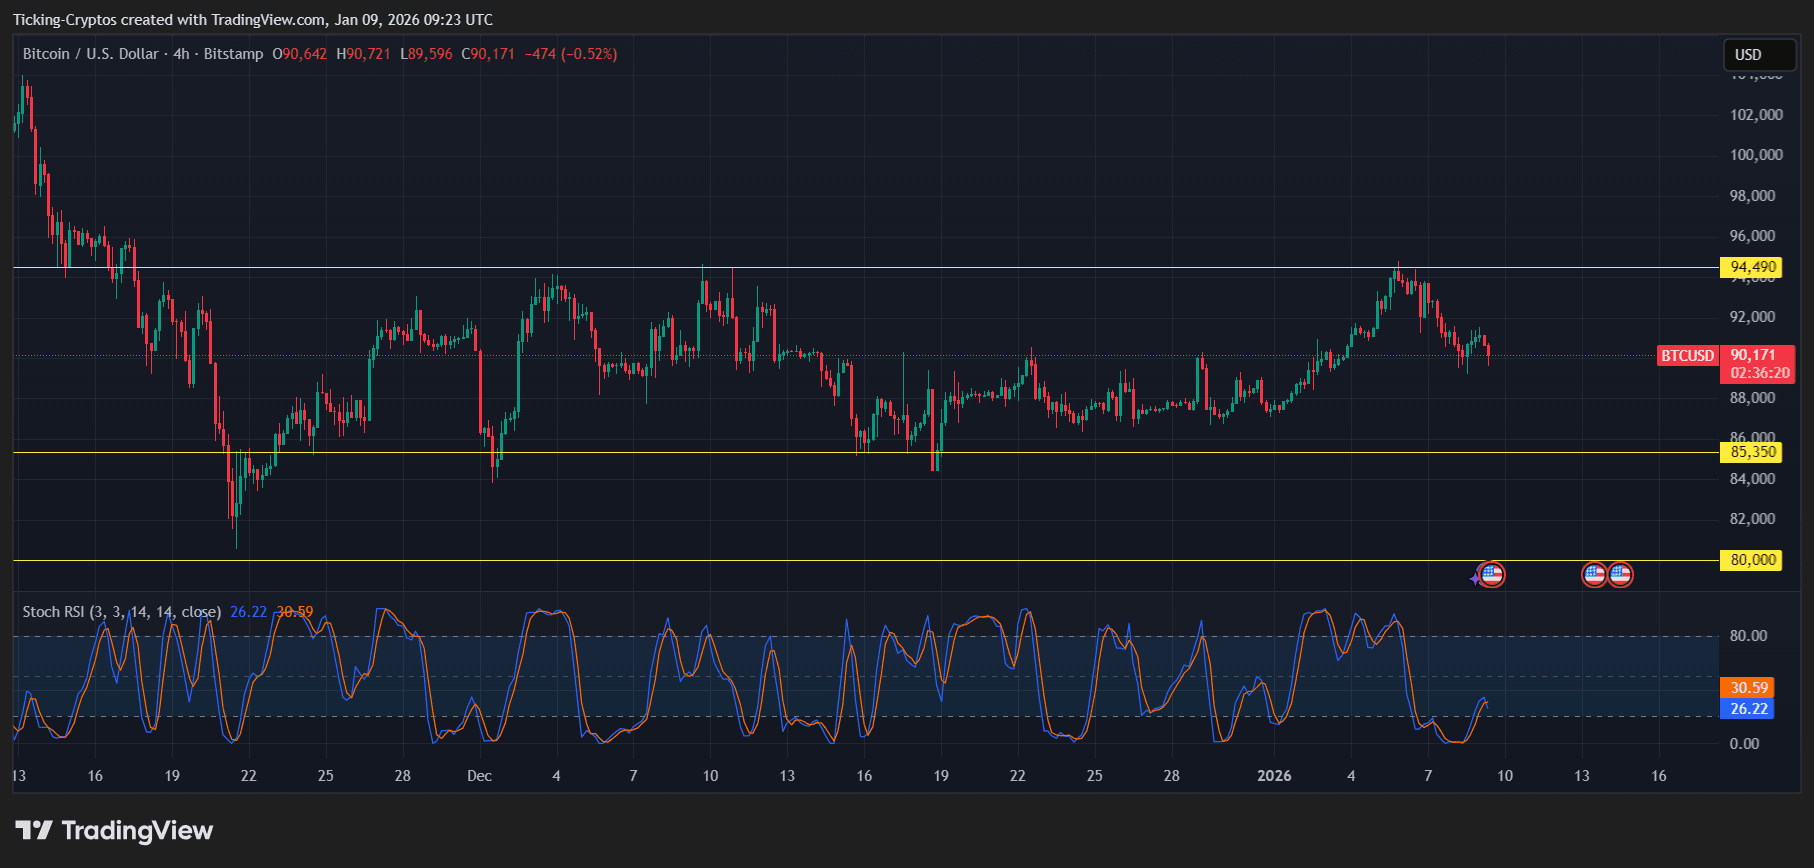Click the Bitcoin / U.S. Dollar symbol title
Viewport: 1814px width, 868px height.
click(x=90, y=54)
